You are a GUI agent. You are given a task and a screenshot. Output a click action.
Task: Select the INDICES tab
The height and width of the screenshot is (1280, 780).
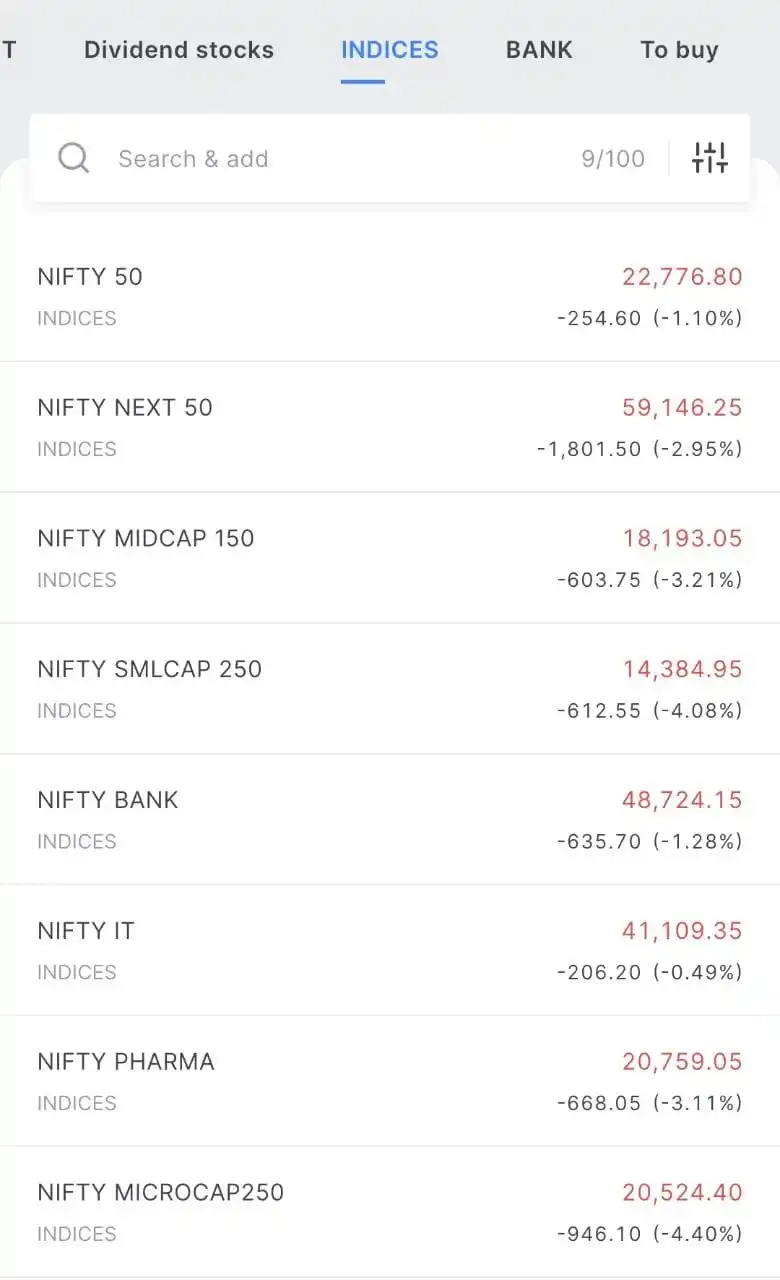(390, 50)
